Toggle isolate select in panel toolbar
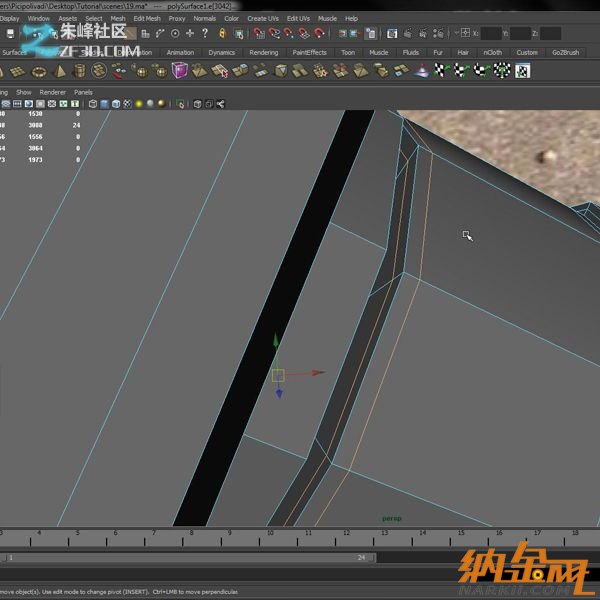 (180, 104)
